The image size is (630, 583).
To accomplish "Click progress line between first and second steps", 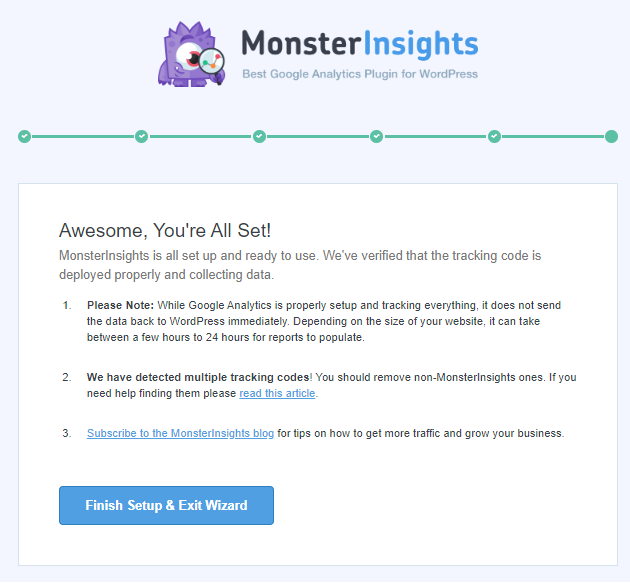I will pyautogui.click(x=83, y=137).
